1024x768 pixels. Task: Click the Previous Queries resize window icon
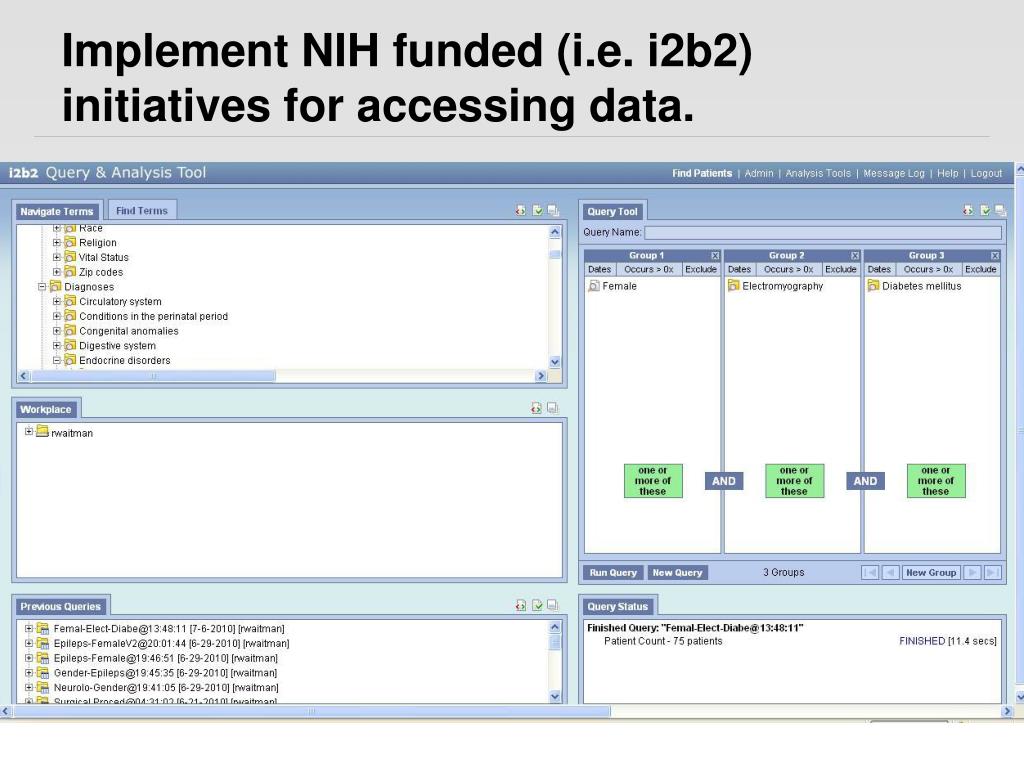coord(553,605)
